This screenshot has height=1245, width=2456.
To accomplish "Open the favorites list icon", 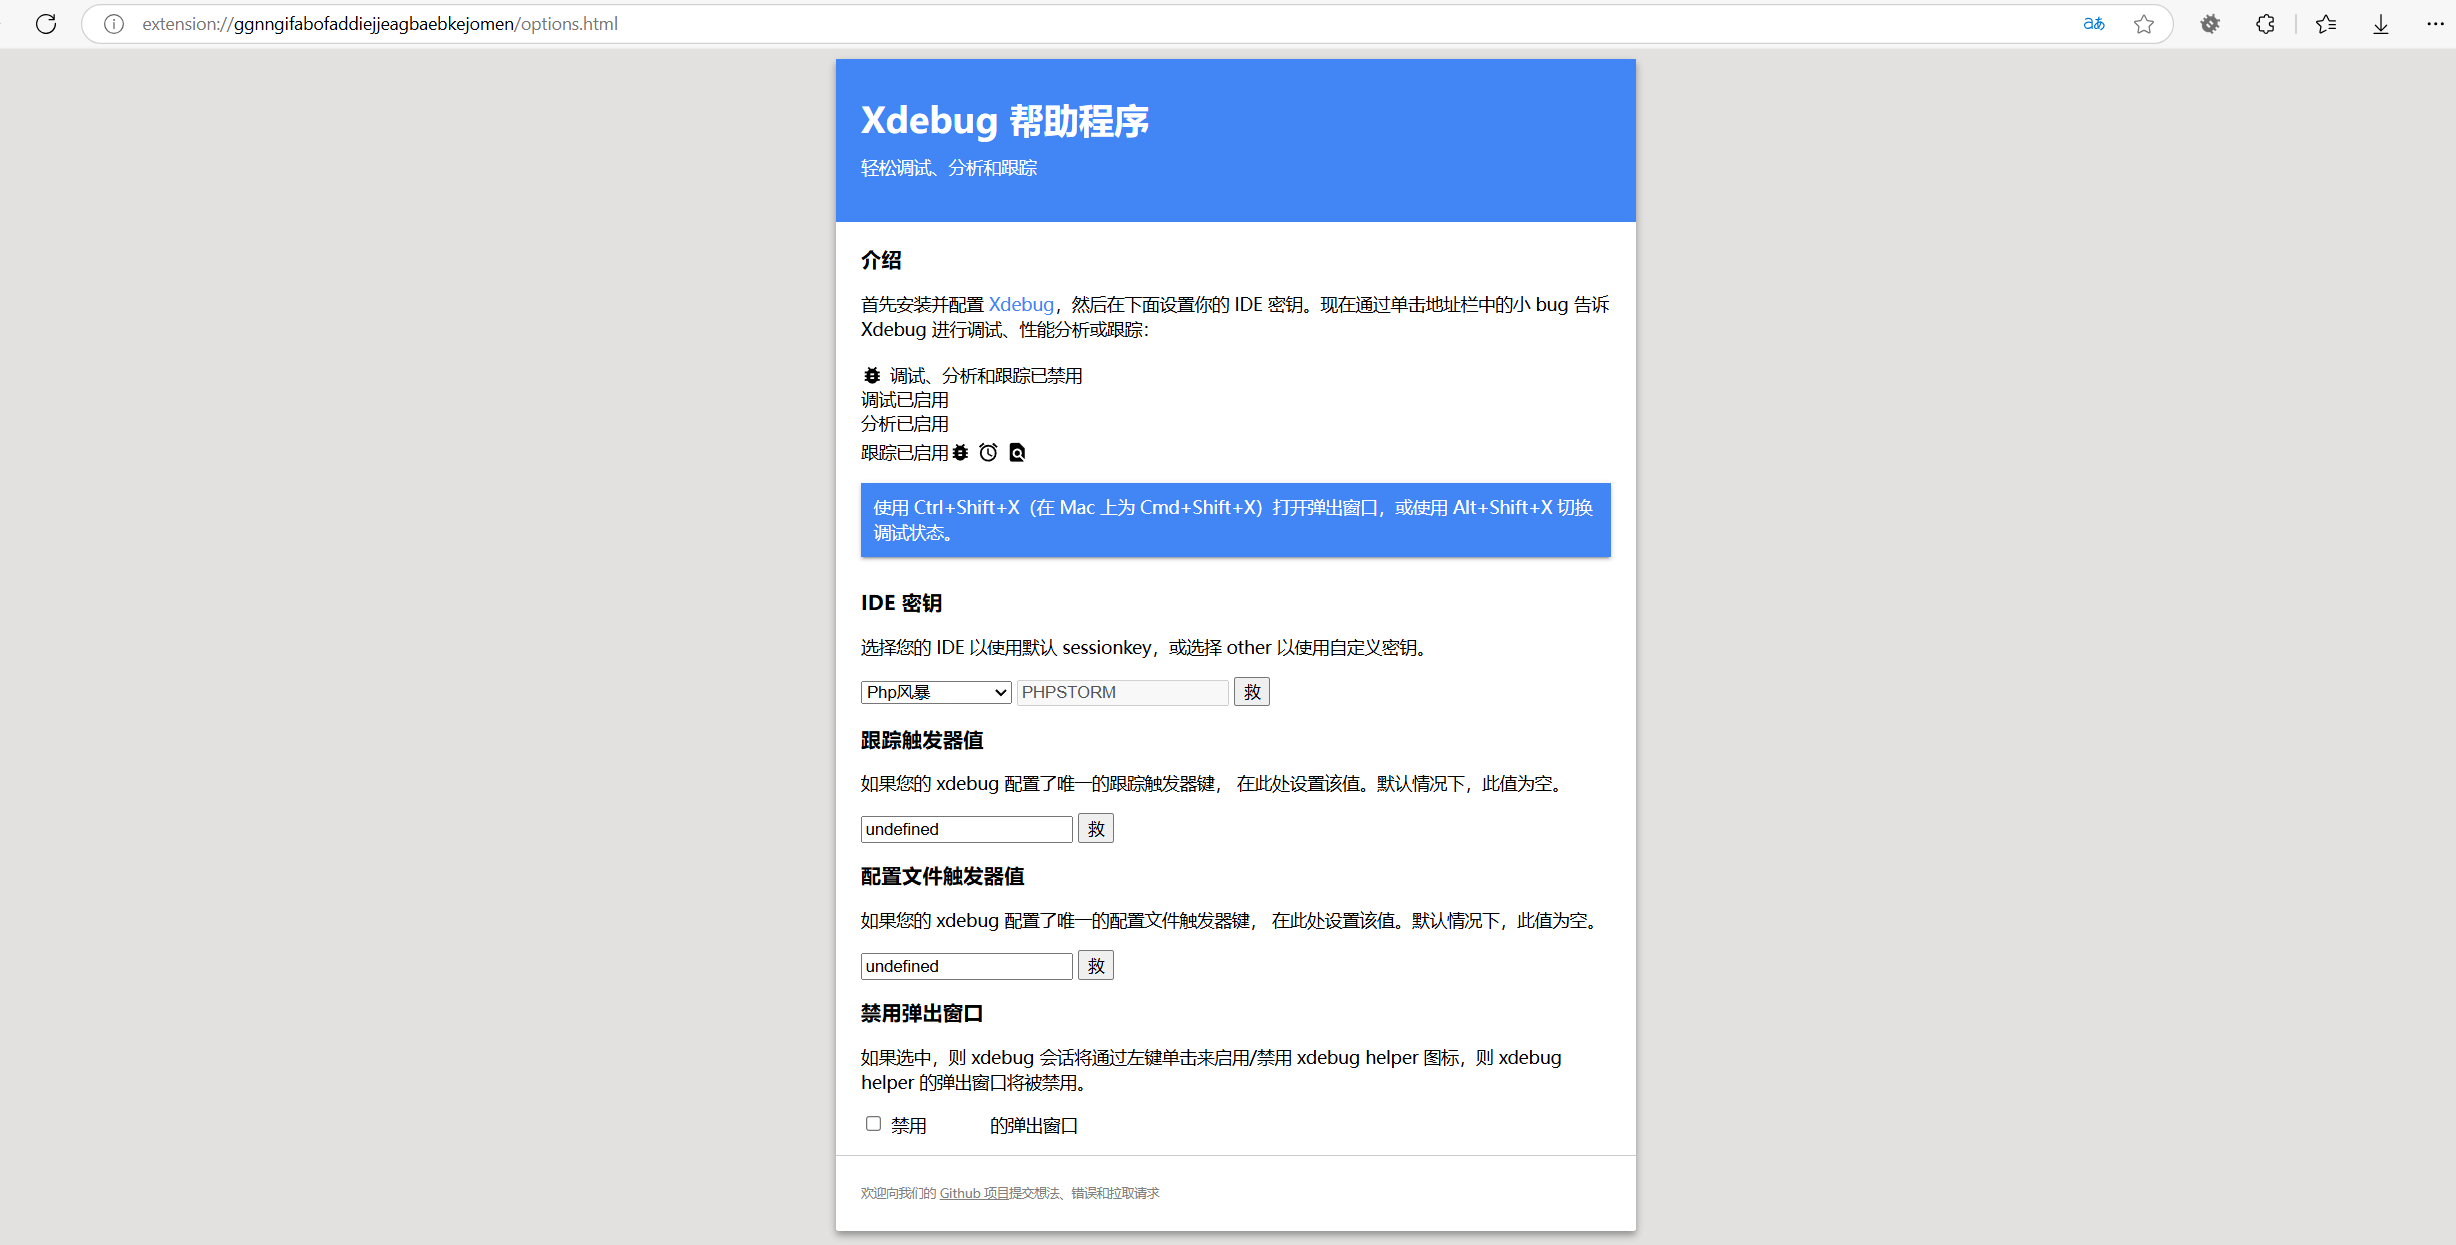I will (x=2326, y=24).
